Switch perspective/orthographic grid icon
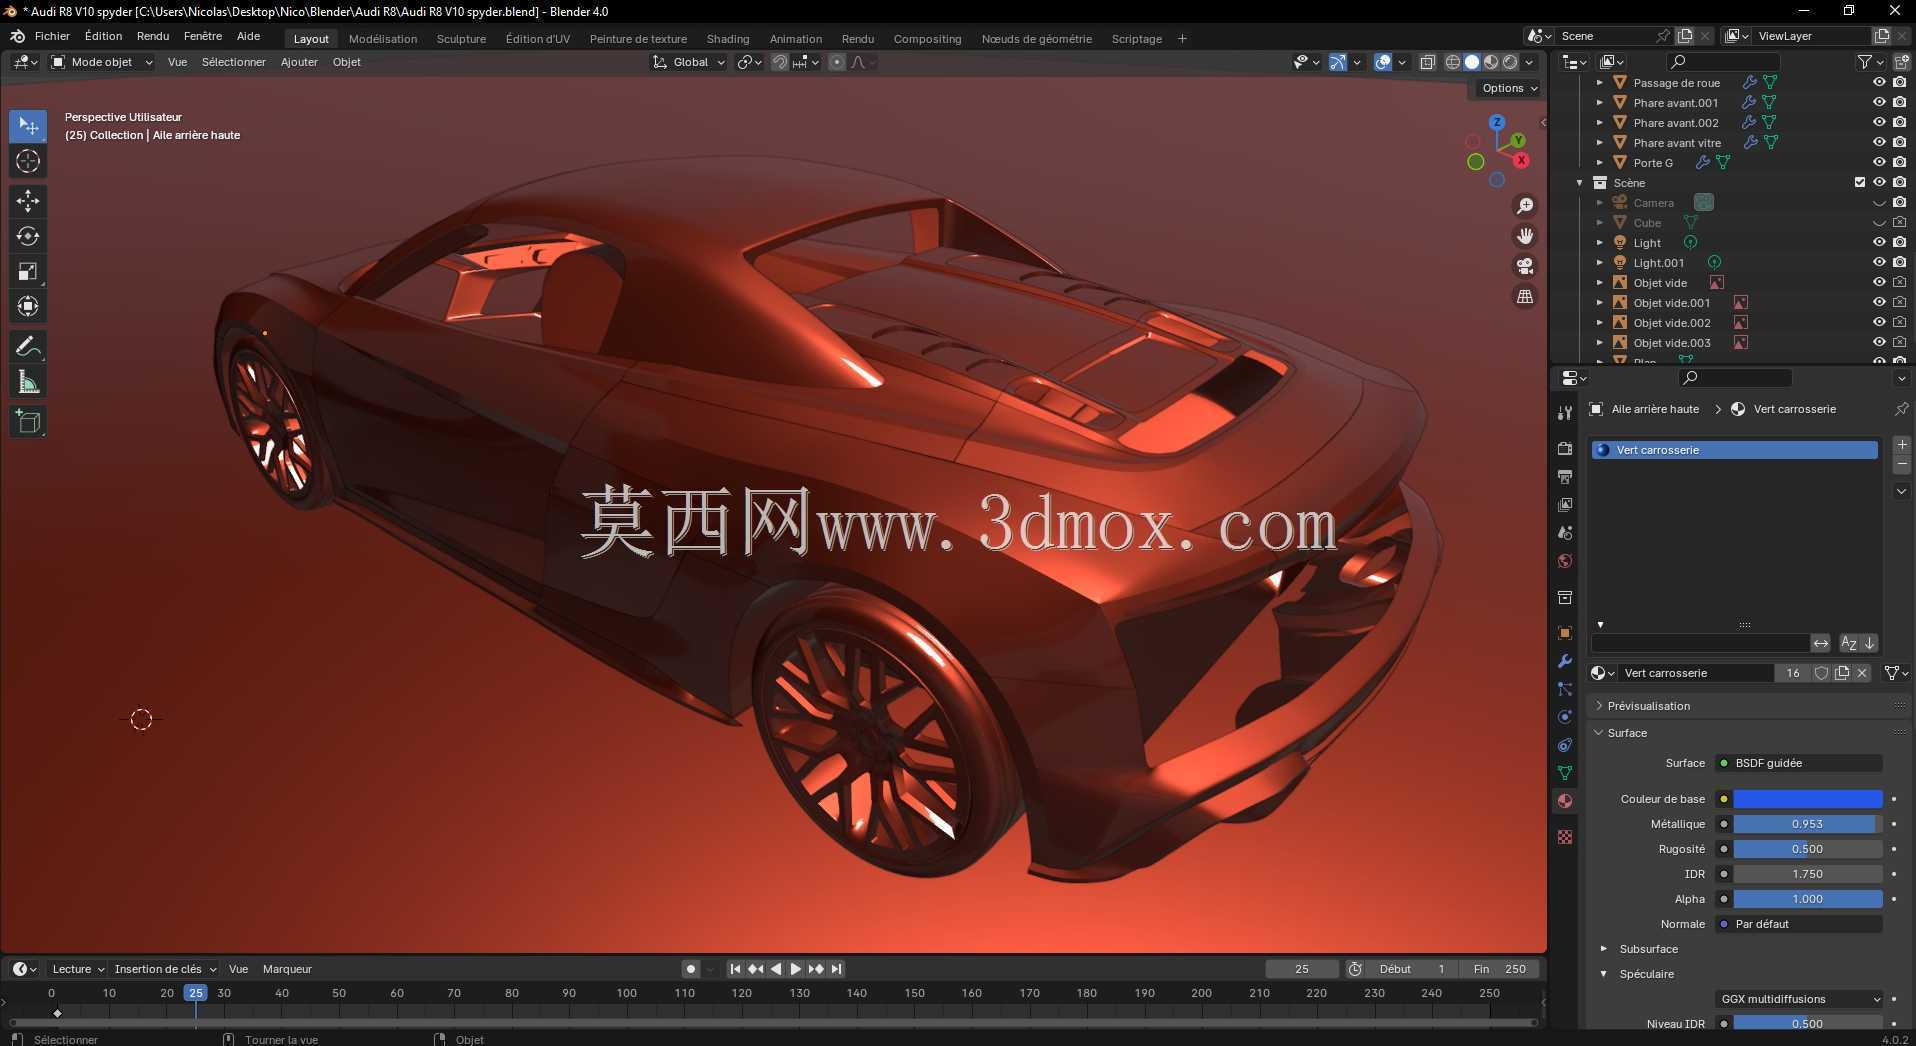Image resolution: width=1916 pixels, height=1046 pixels. (1525, 296)
